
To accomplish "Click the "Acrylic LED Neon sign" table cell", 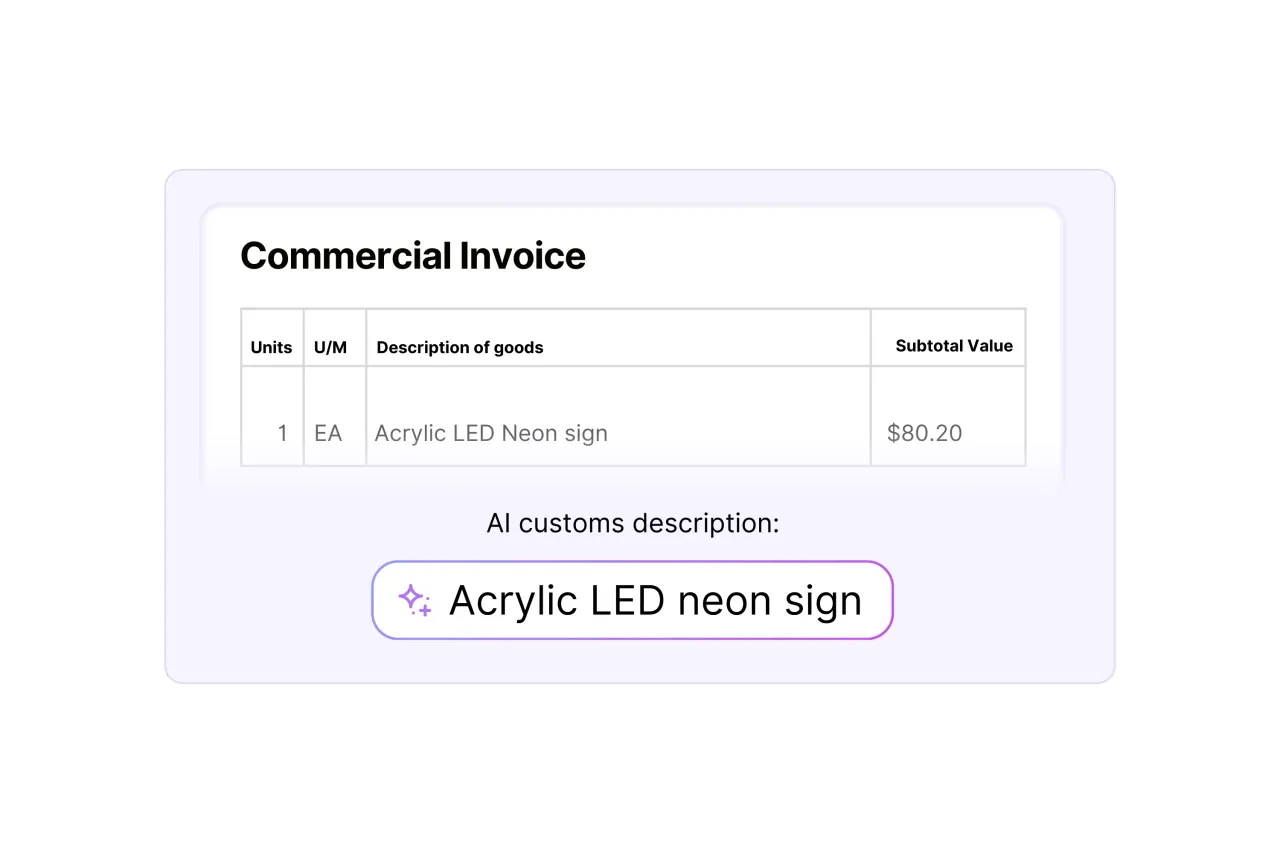I will 491,433.
